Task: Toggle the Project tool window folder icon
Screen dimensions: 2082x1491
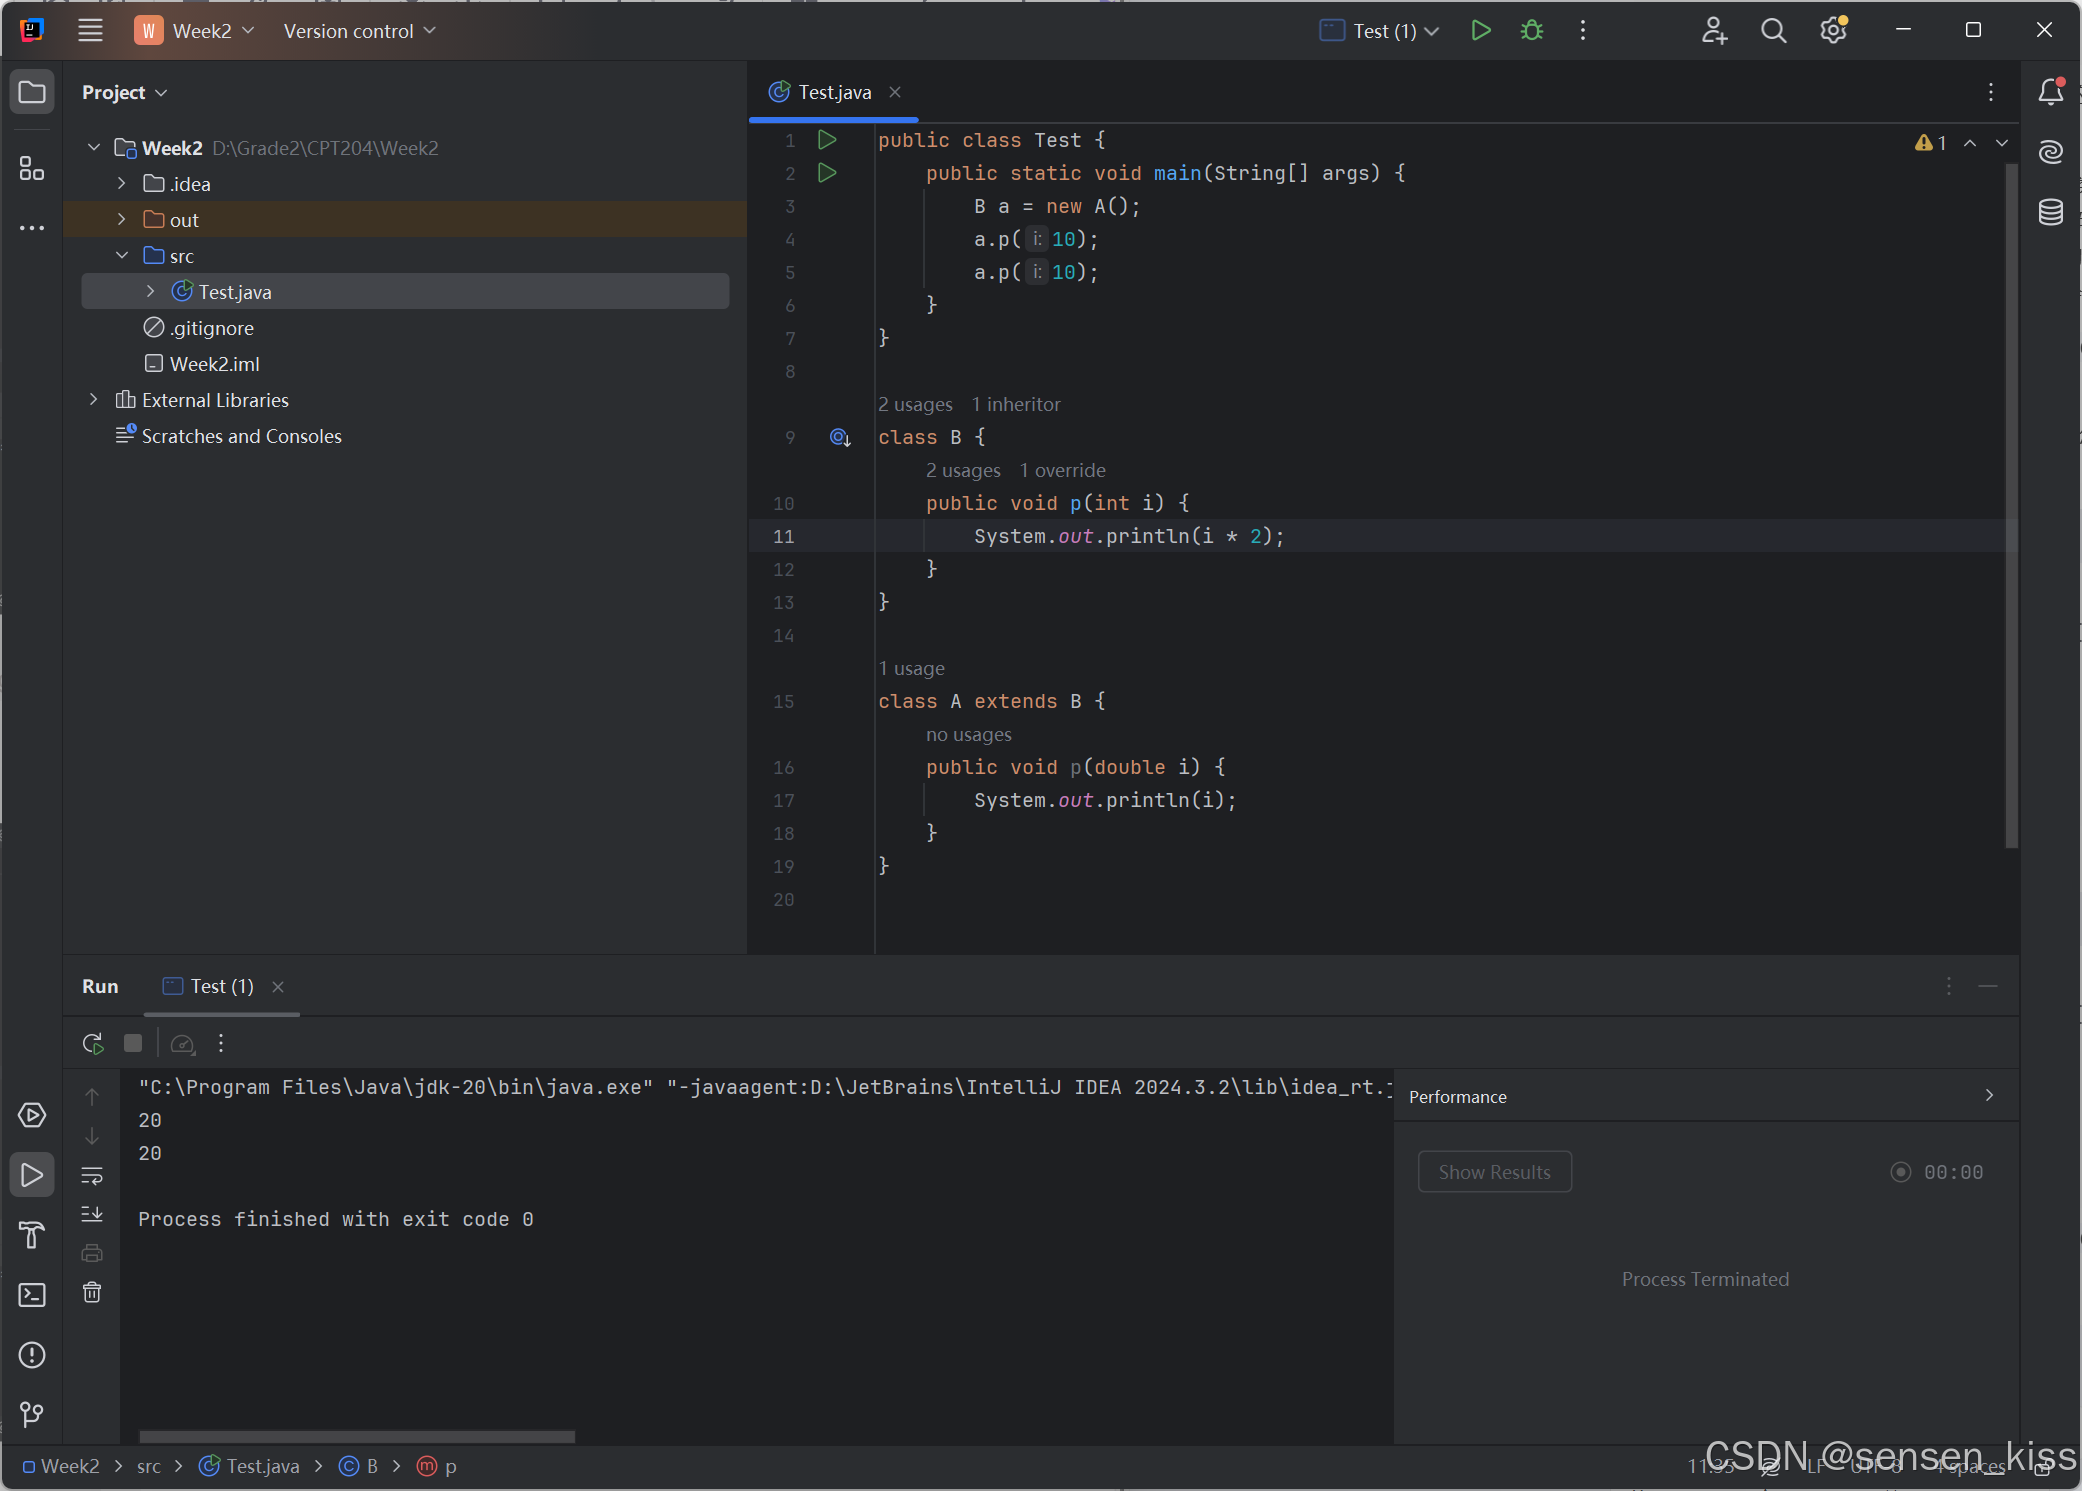Action: 32,92
